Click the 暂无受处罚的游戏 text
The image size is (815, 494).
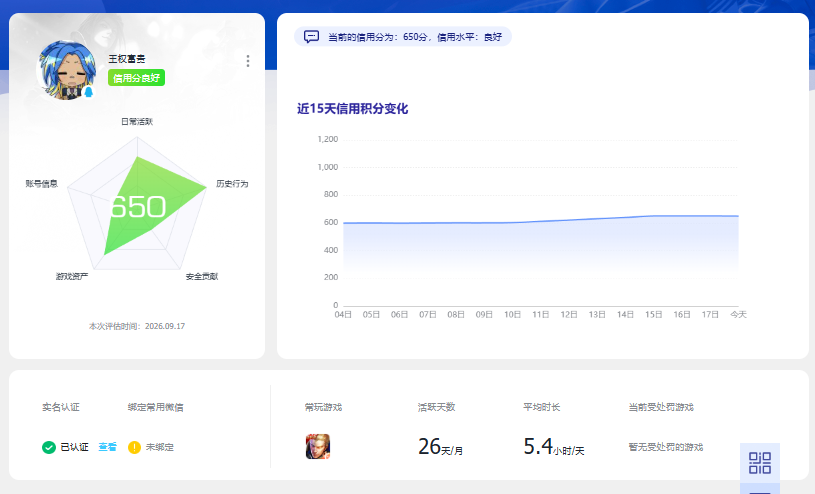point(666,447)
